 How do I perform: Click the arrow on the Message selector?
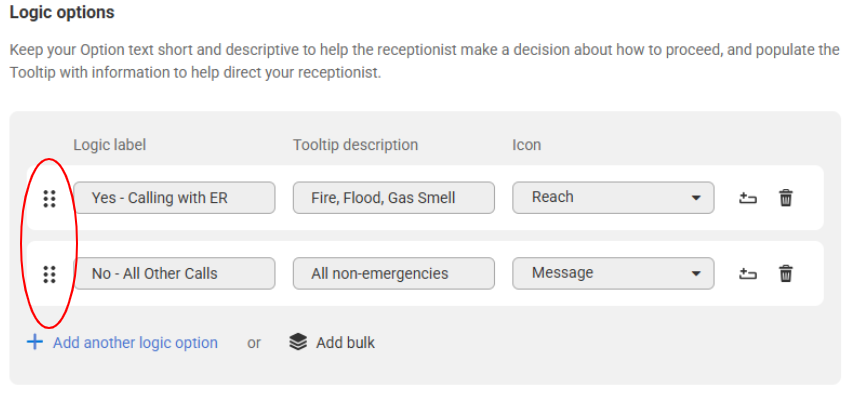click(696, 273)
